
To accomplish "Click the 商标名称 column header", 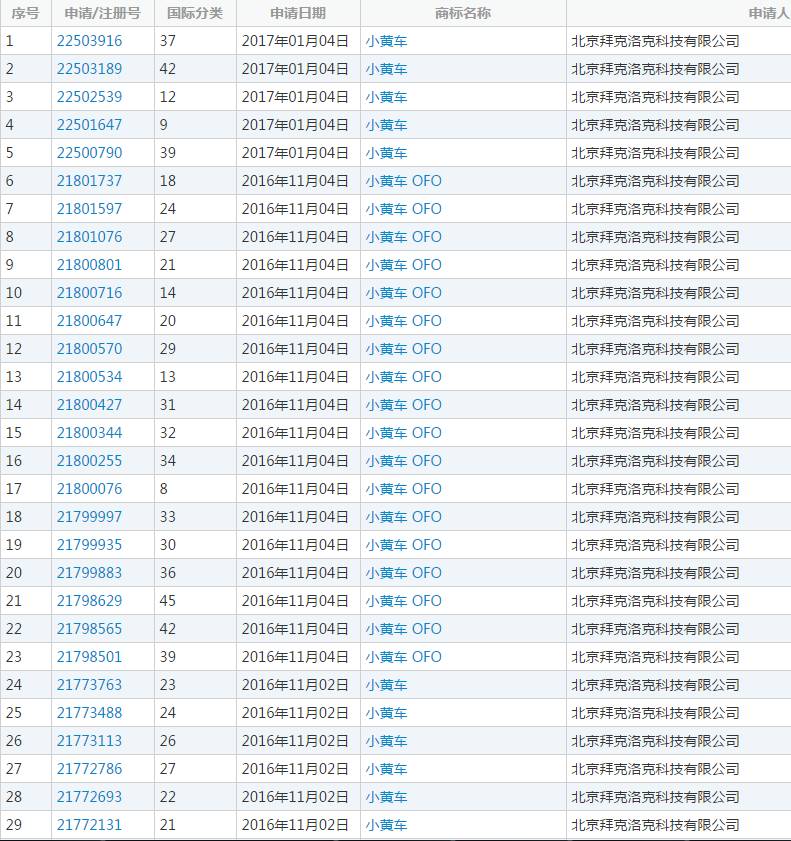I will [463, 13].
